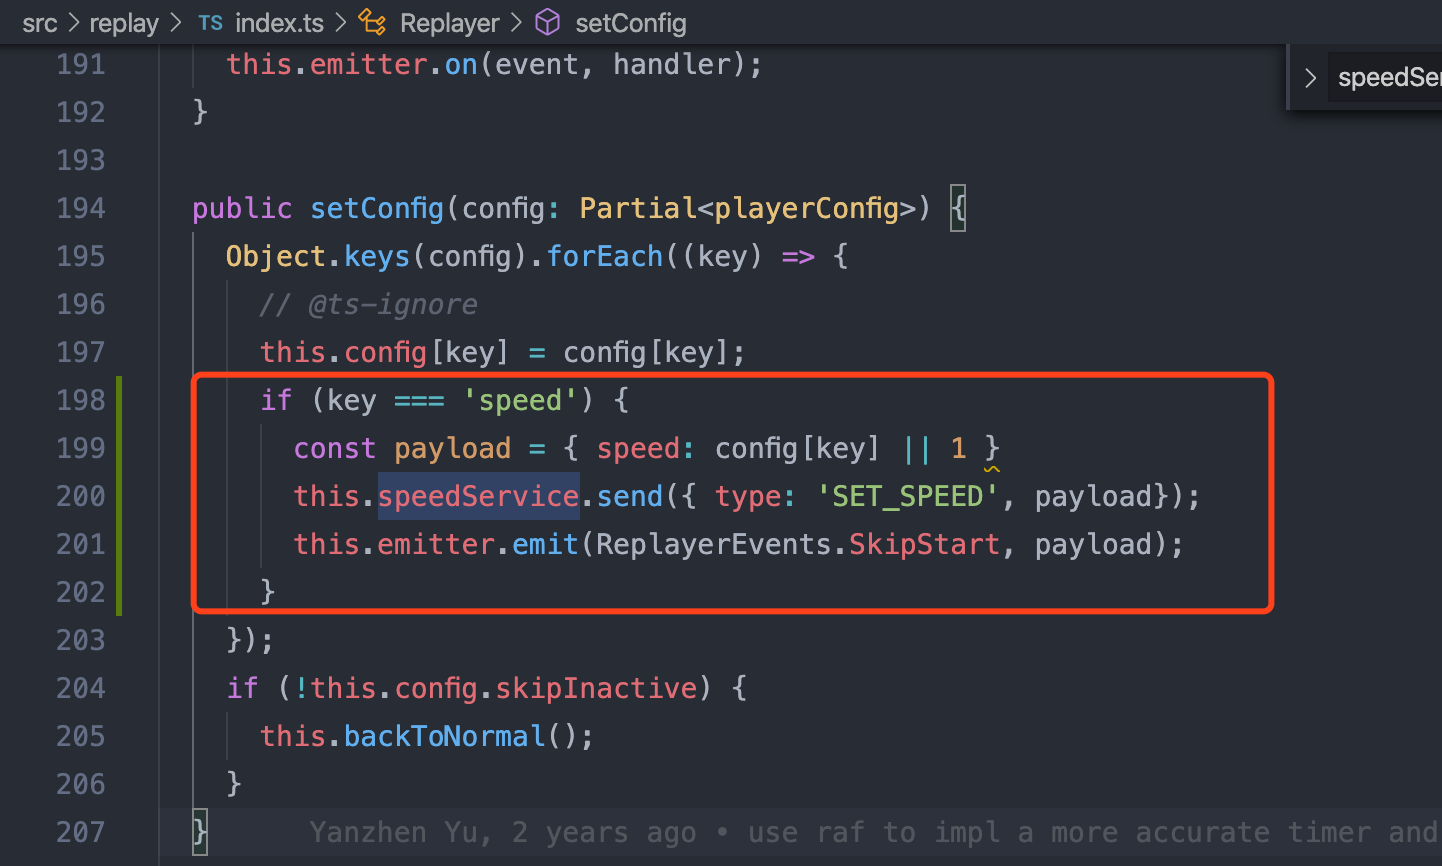
Task: Click the speedSer search box in the find widget
Action: [1390, 77]
